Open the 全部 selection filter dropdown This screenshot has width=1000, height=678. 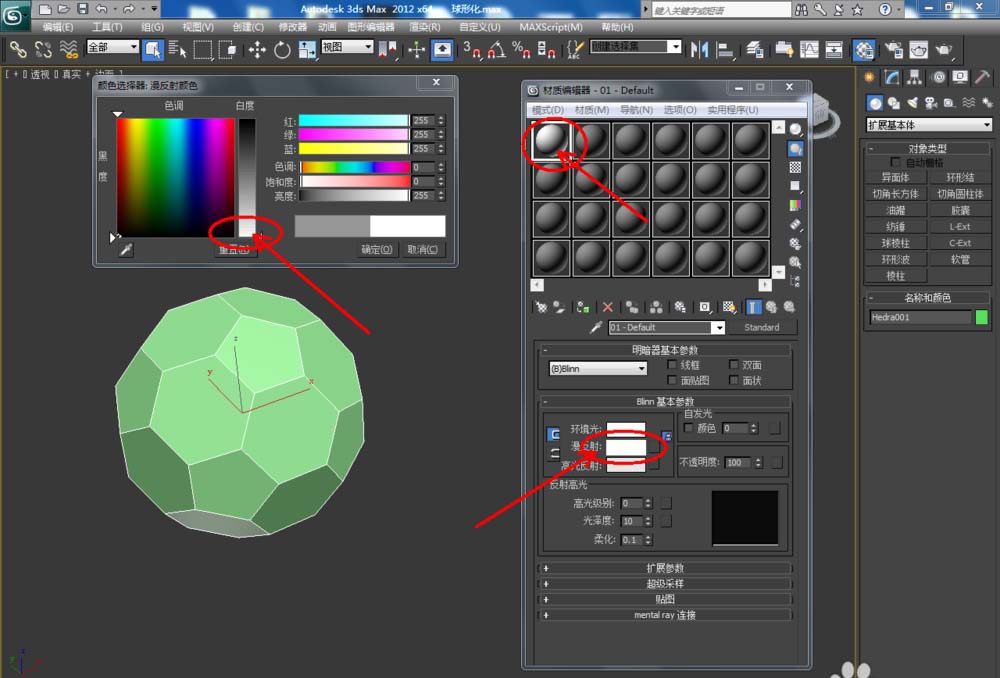113,47
